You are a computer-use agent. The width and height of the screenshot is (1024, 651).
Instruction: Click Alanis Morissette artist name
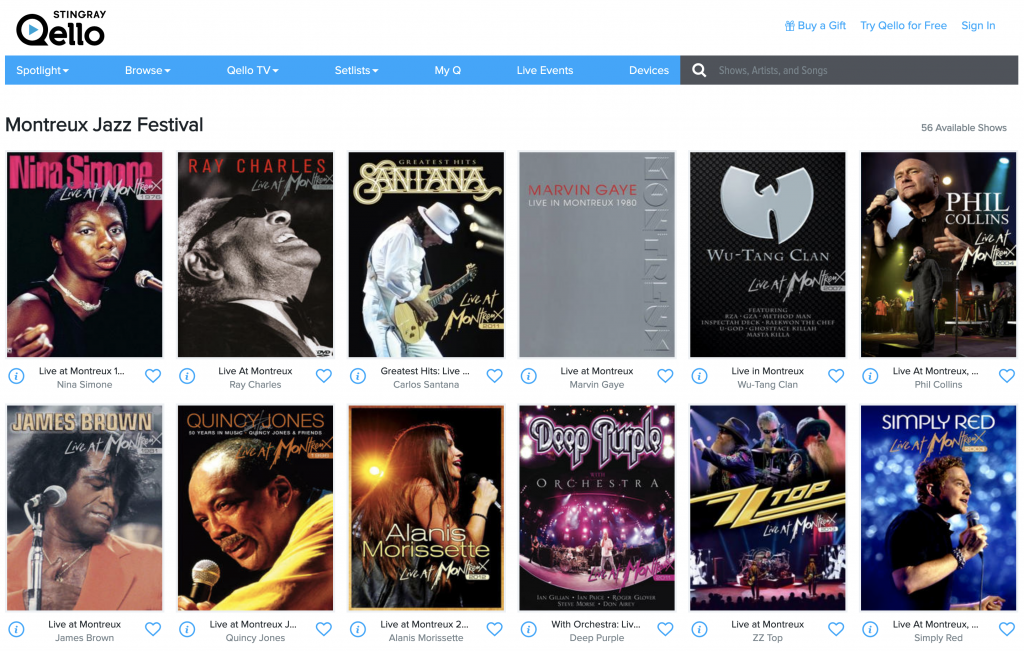point(426,638)
